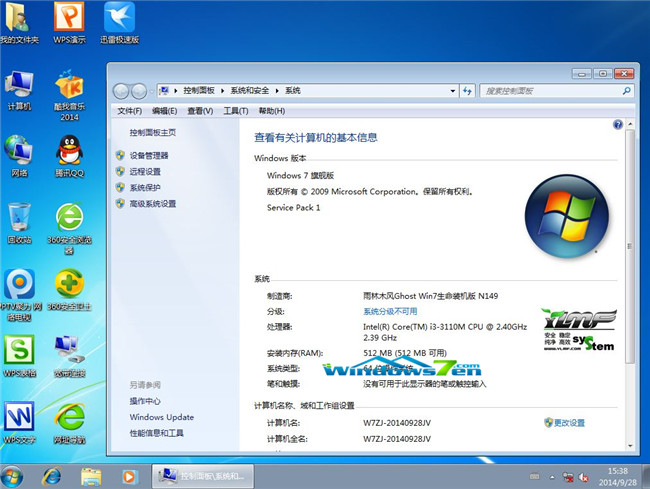Viewport: 650px width, 489px height.
Task: Open 设备管理器 link
Action: [x=149, y=156]
